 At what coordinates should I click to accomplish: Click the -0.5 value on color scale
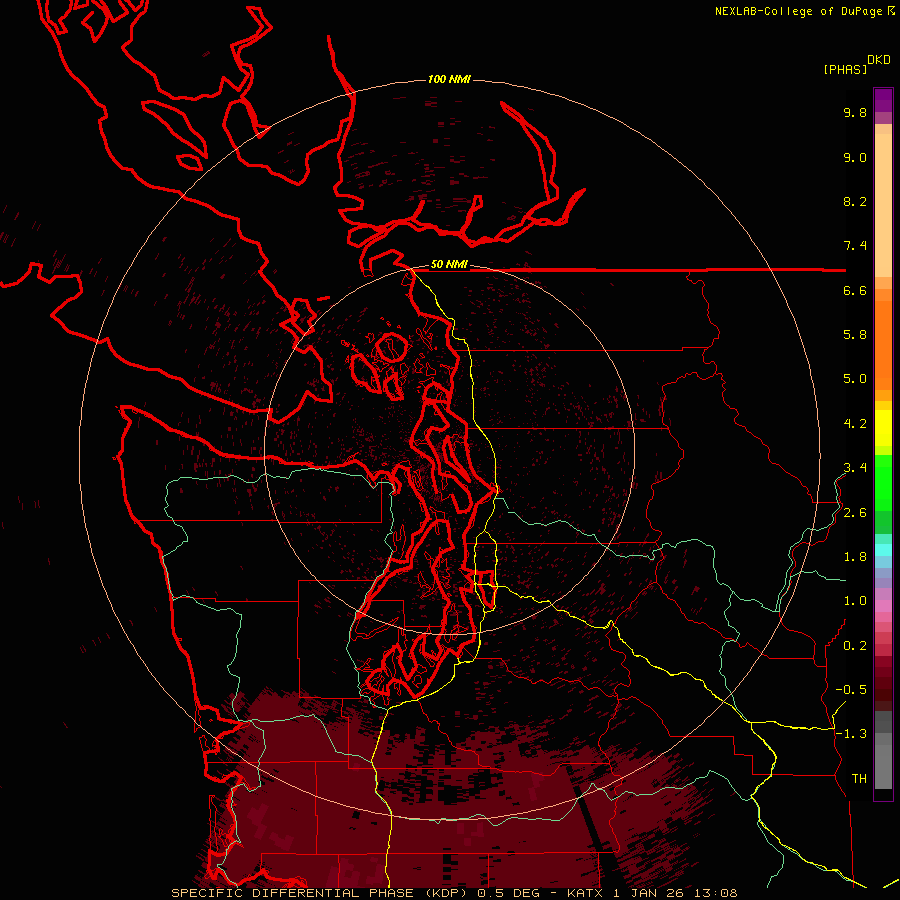click(x=851, y=690)
